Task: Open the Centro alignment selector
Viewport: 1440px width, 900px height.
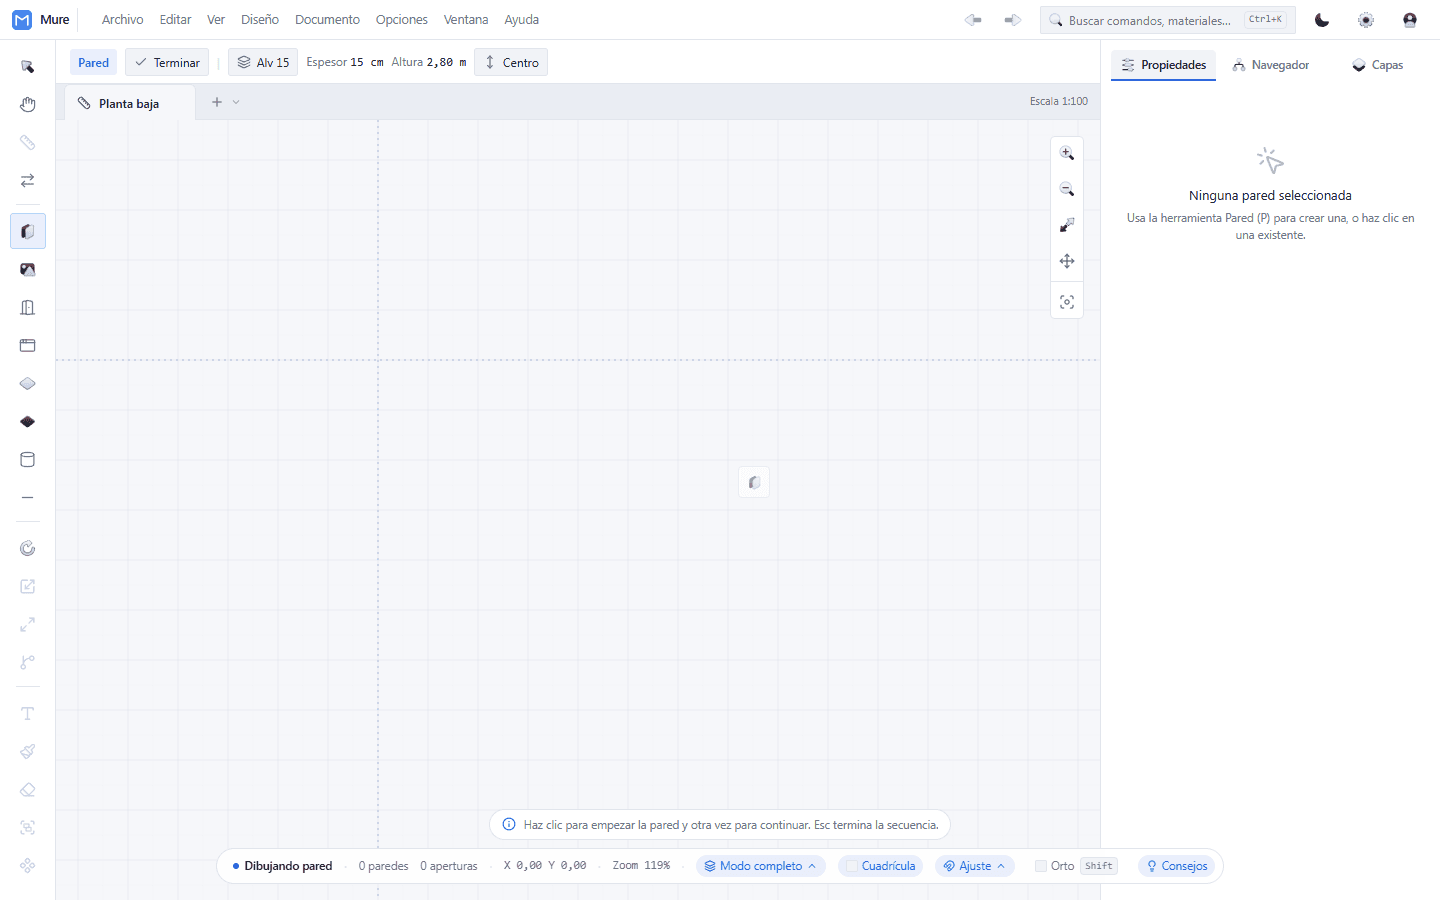Action: 511,62
